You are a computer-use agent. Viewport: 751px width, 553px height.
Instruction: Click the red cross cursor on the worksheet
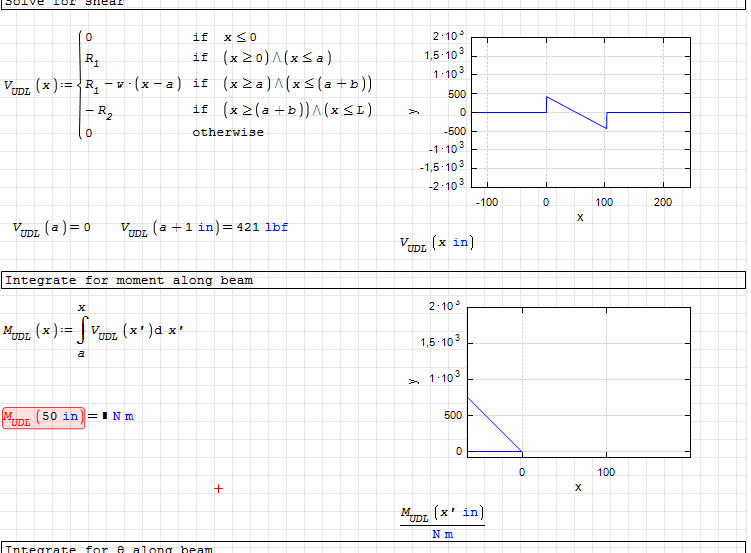click(218, 488)
